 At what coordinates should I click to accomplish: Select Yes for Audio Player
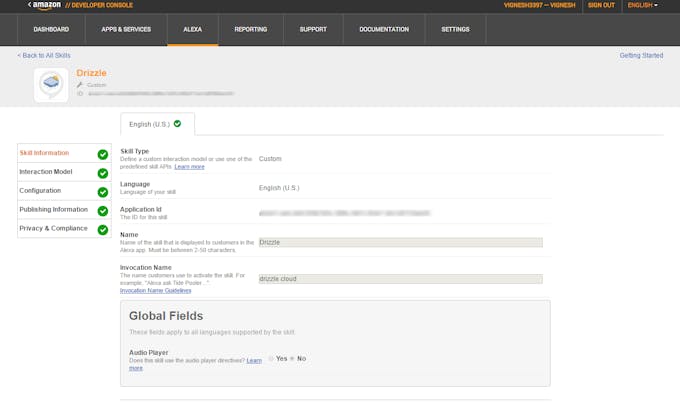click(271, 359)
